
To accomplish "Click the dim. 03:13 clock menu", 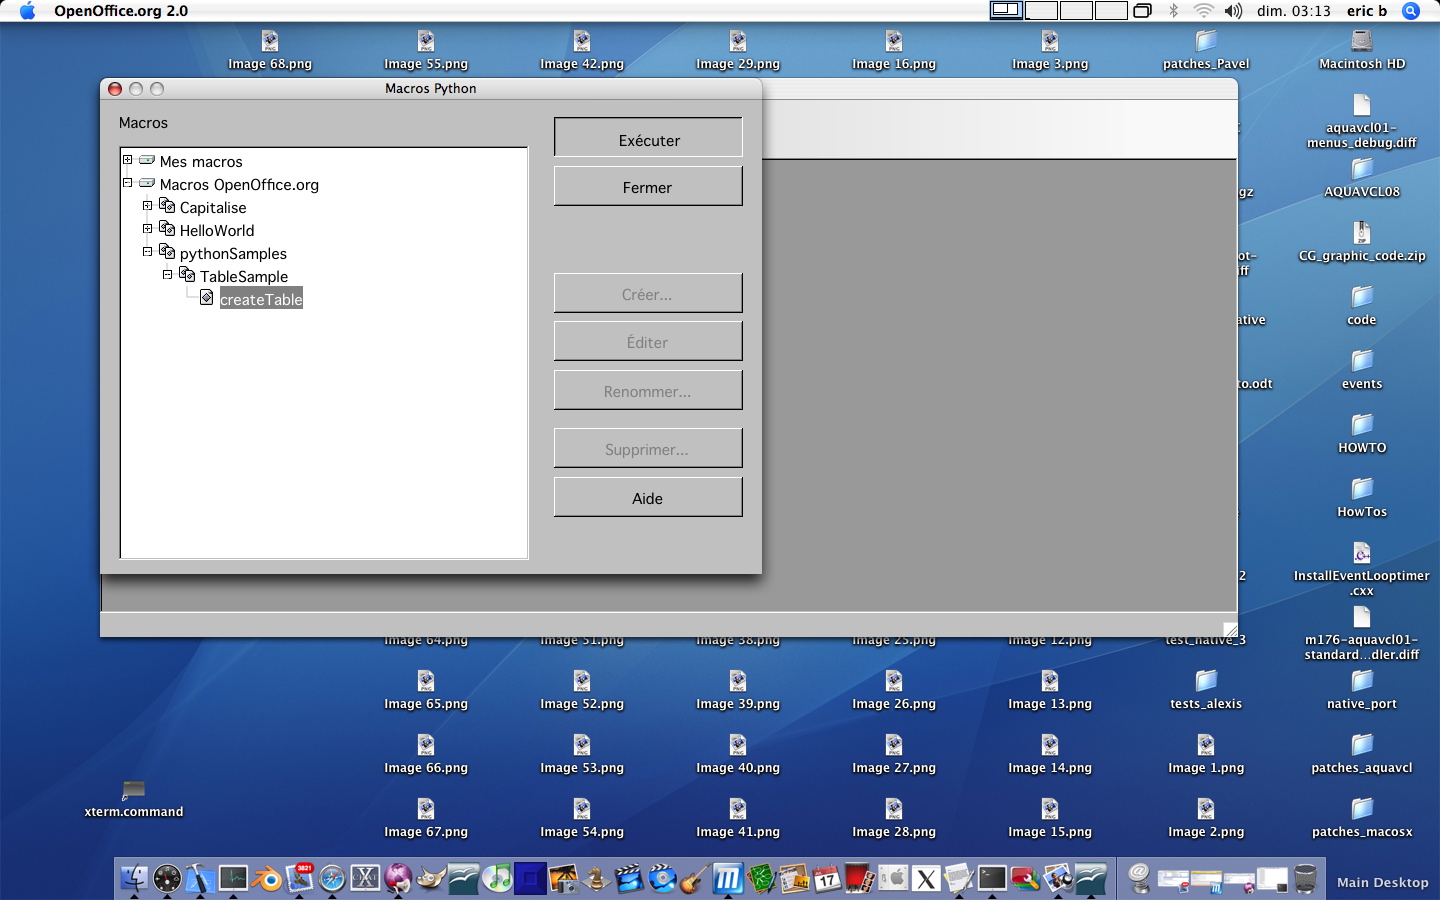I will click(1294, 11).
